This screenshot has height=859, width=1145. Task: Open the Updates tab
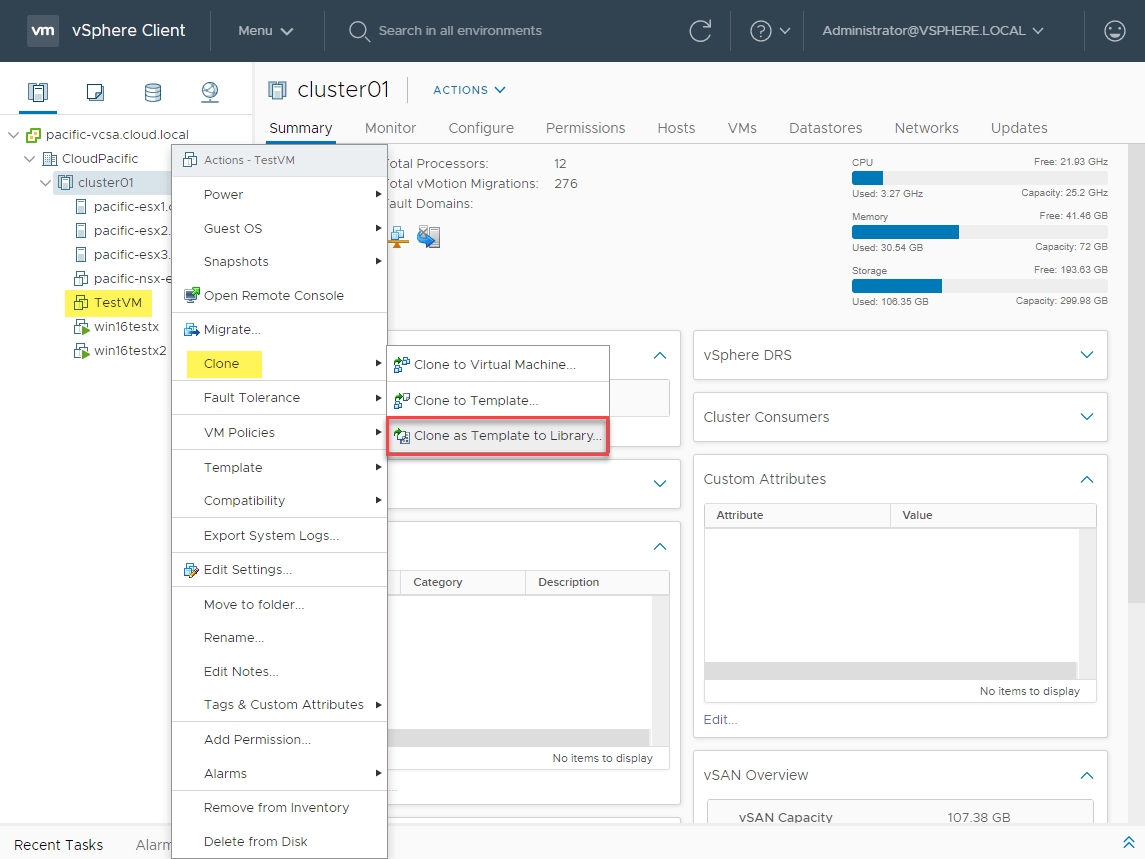tap(1019, 128)
